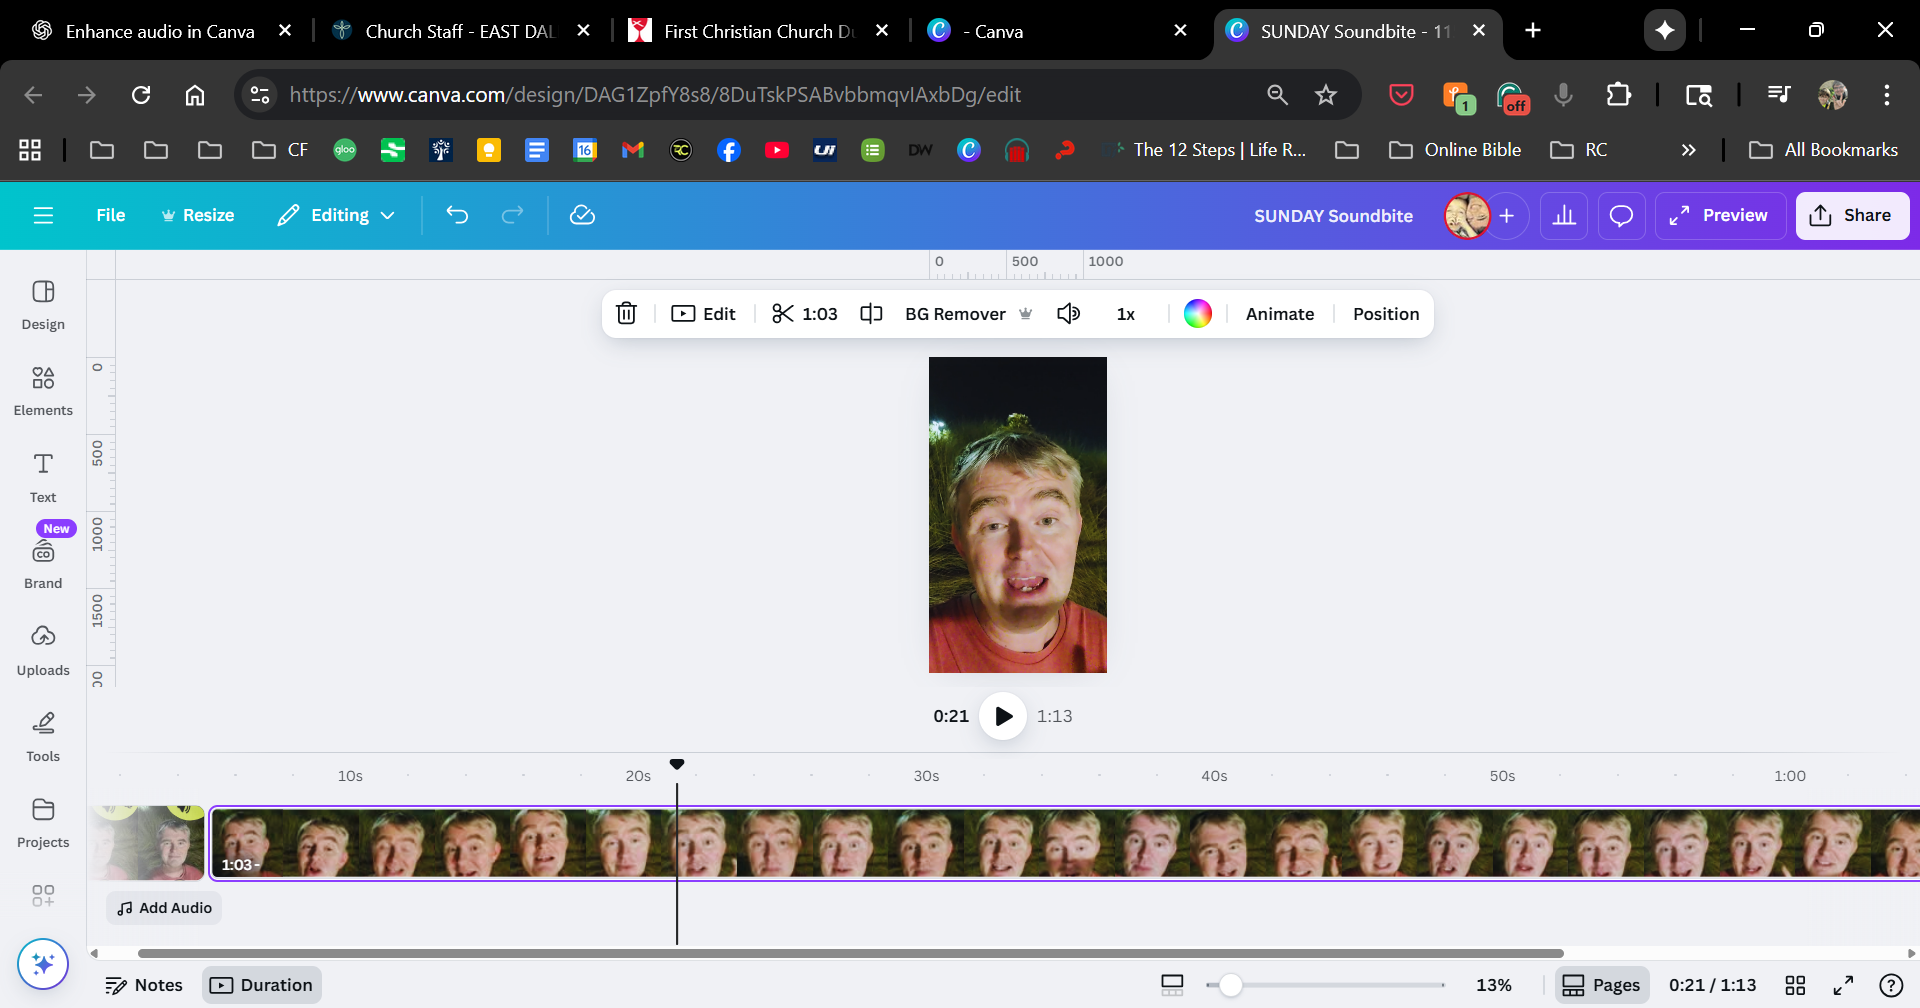Toggle the Pages view button

(1601, 985)
